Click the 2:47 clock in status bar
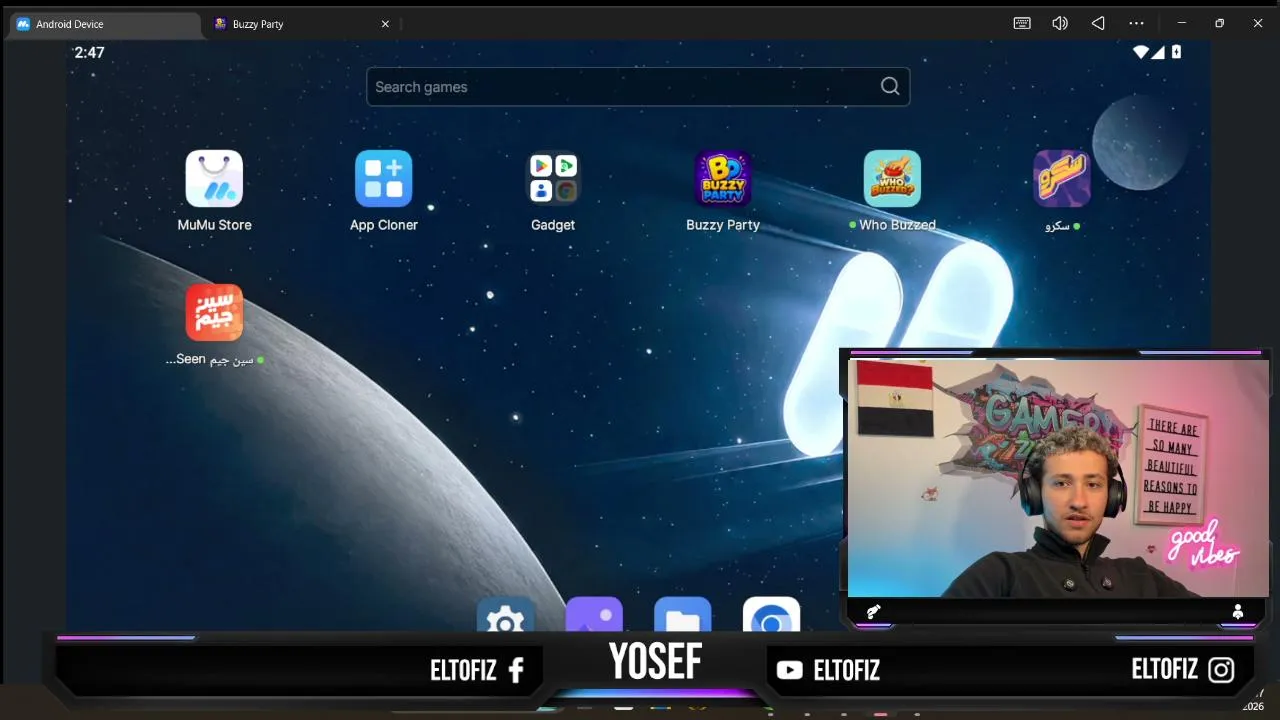The image size is (1280, 720). tap(89, 52)
